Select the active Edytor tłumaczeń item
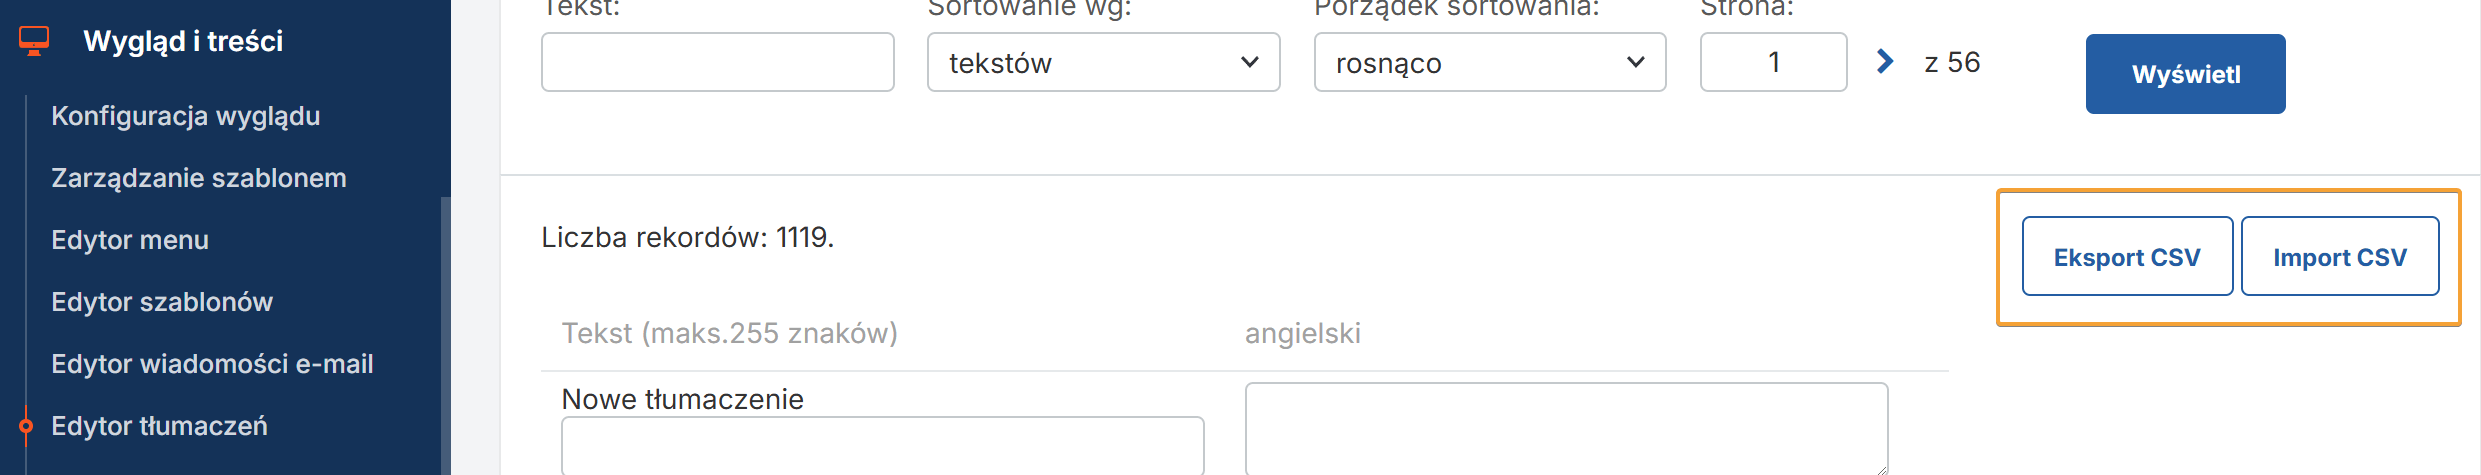Image resolution: width=2481 pixels, height=475 pixels. click(x=160, y=426)
